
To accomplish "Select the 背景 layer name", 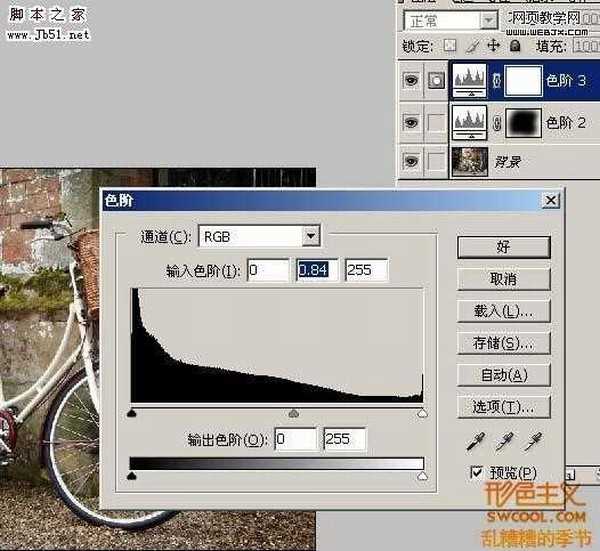I will pos(508,162).
